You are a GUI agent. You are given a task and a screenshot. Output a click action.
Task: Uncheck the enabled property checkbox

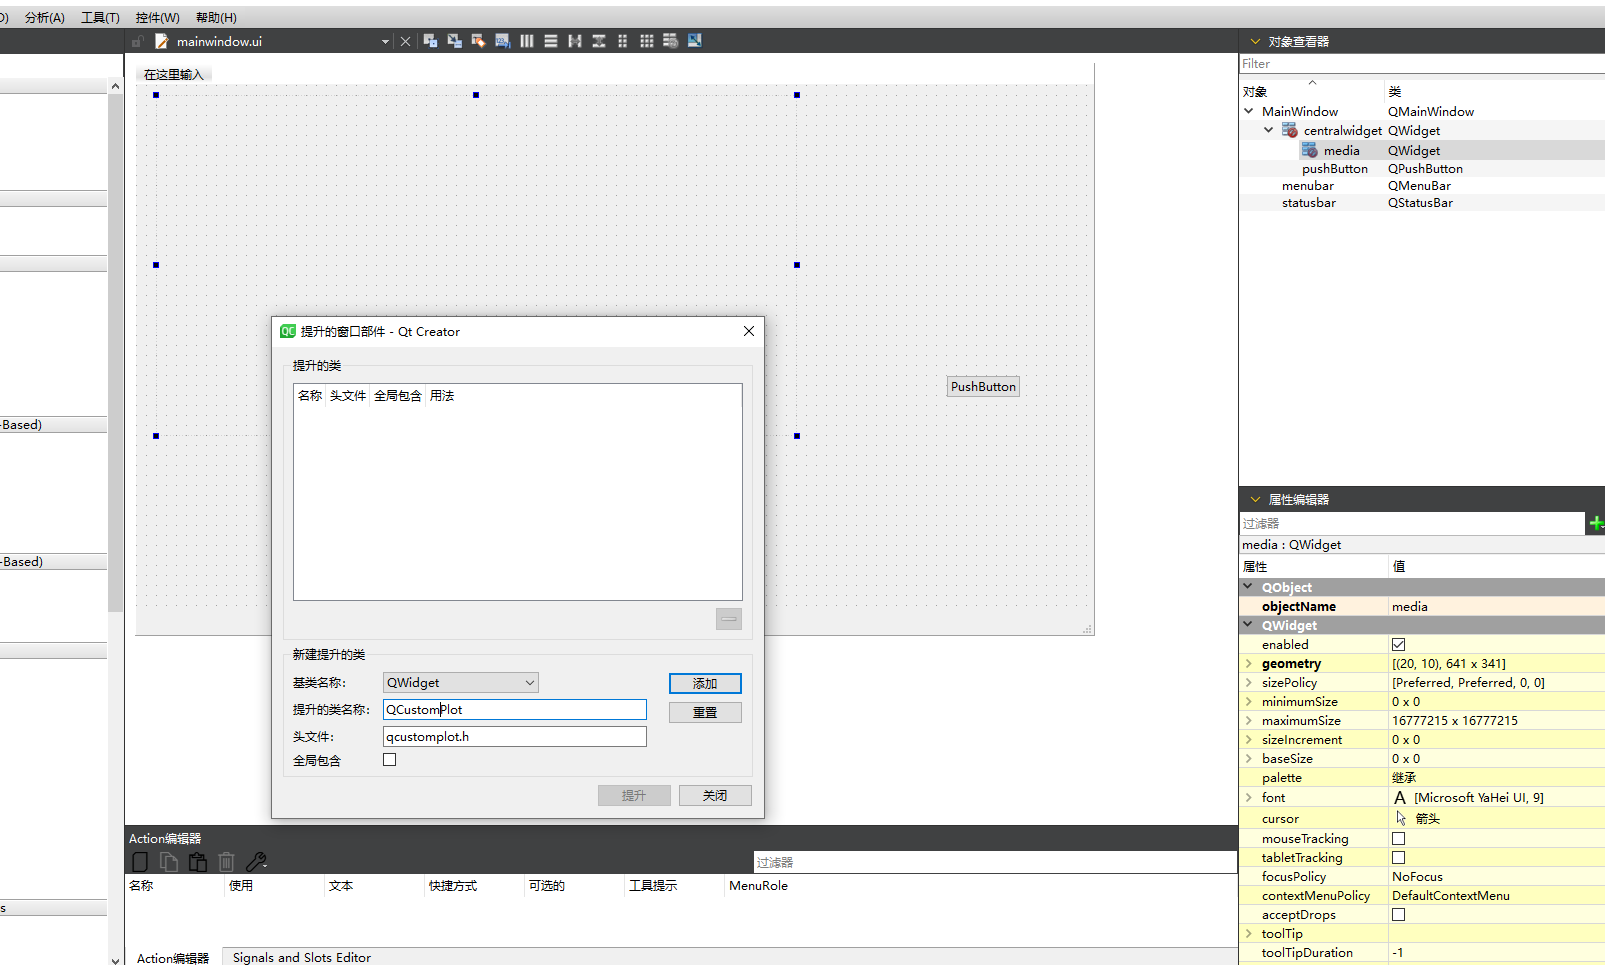point(1398,645)
